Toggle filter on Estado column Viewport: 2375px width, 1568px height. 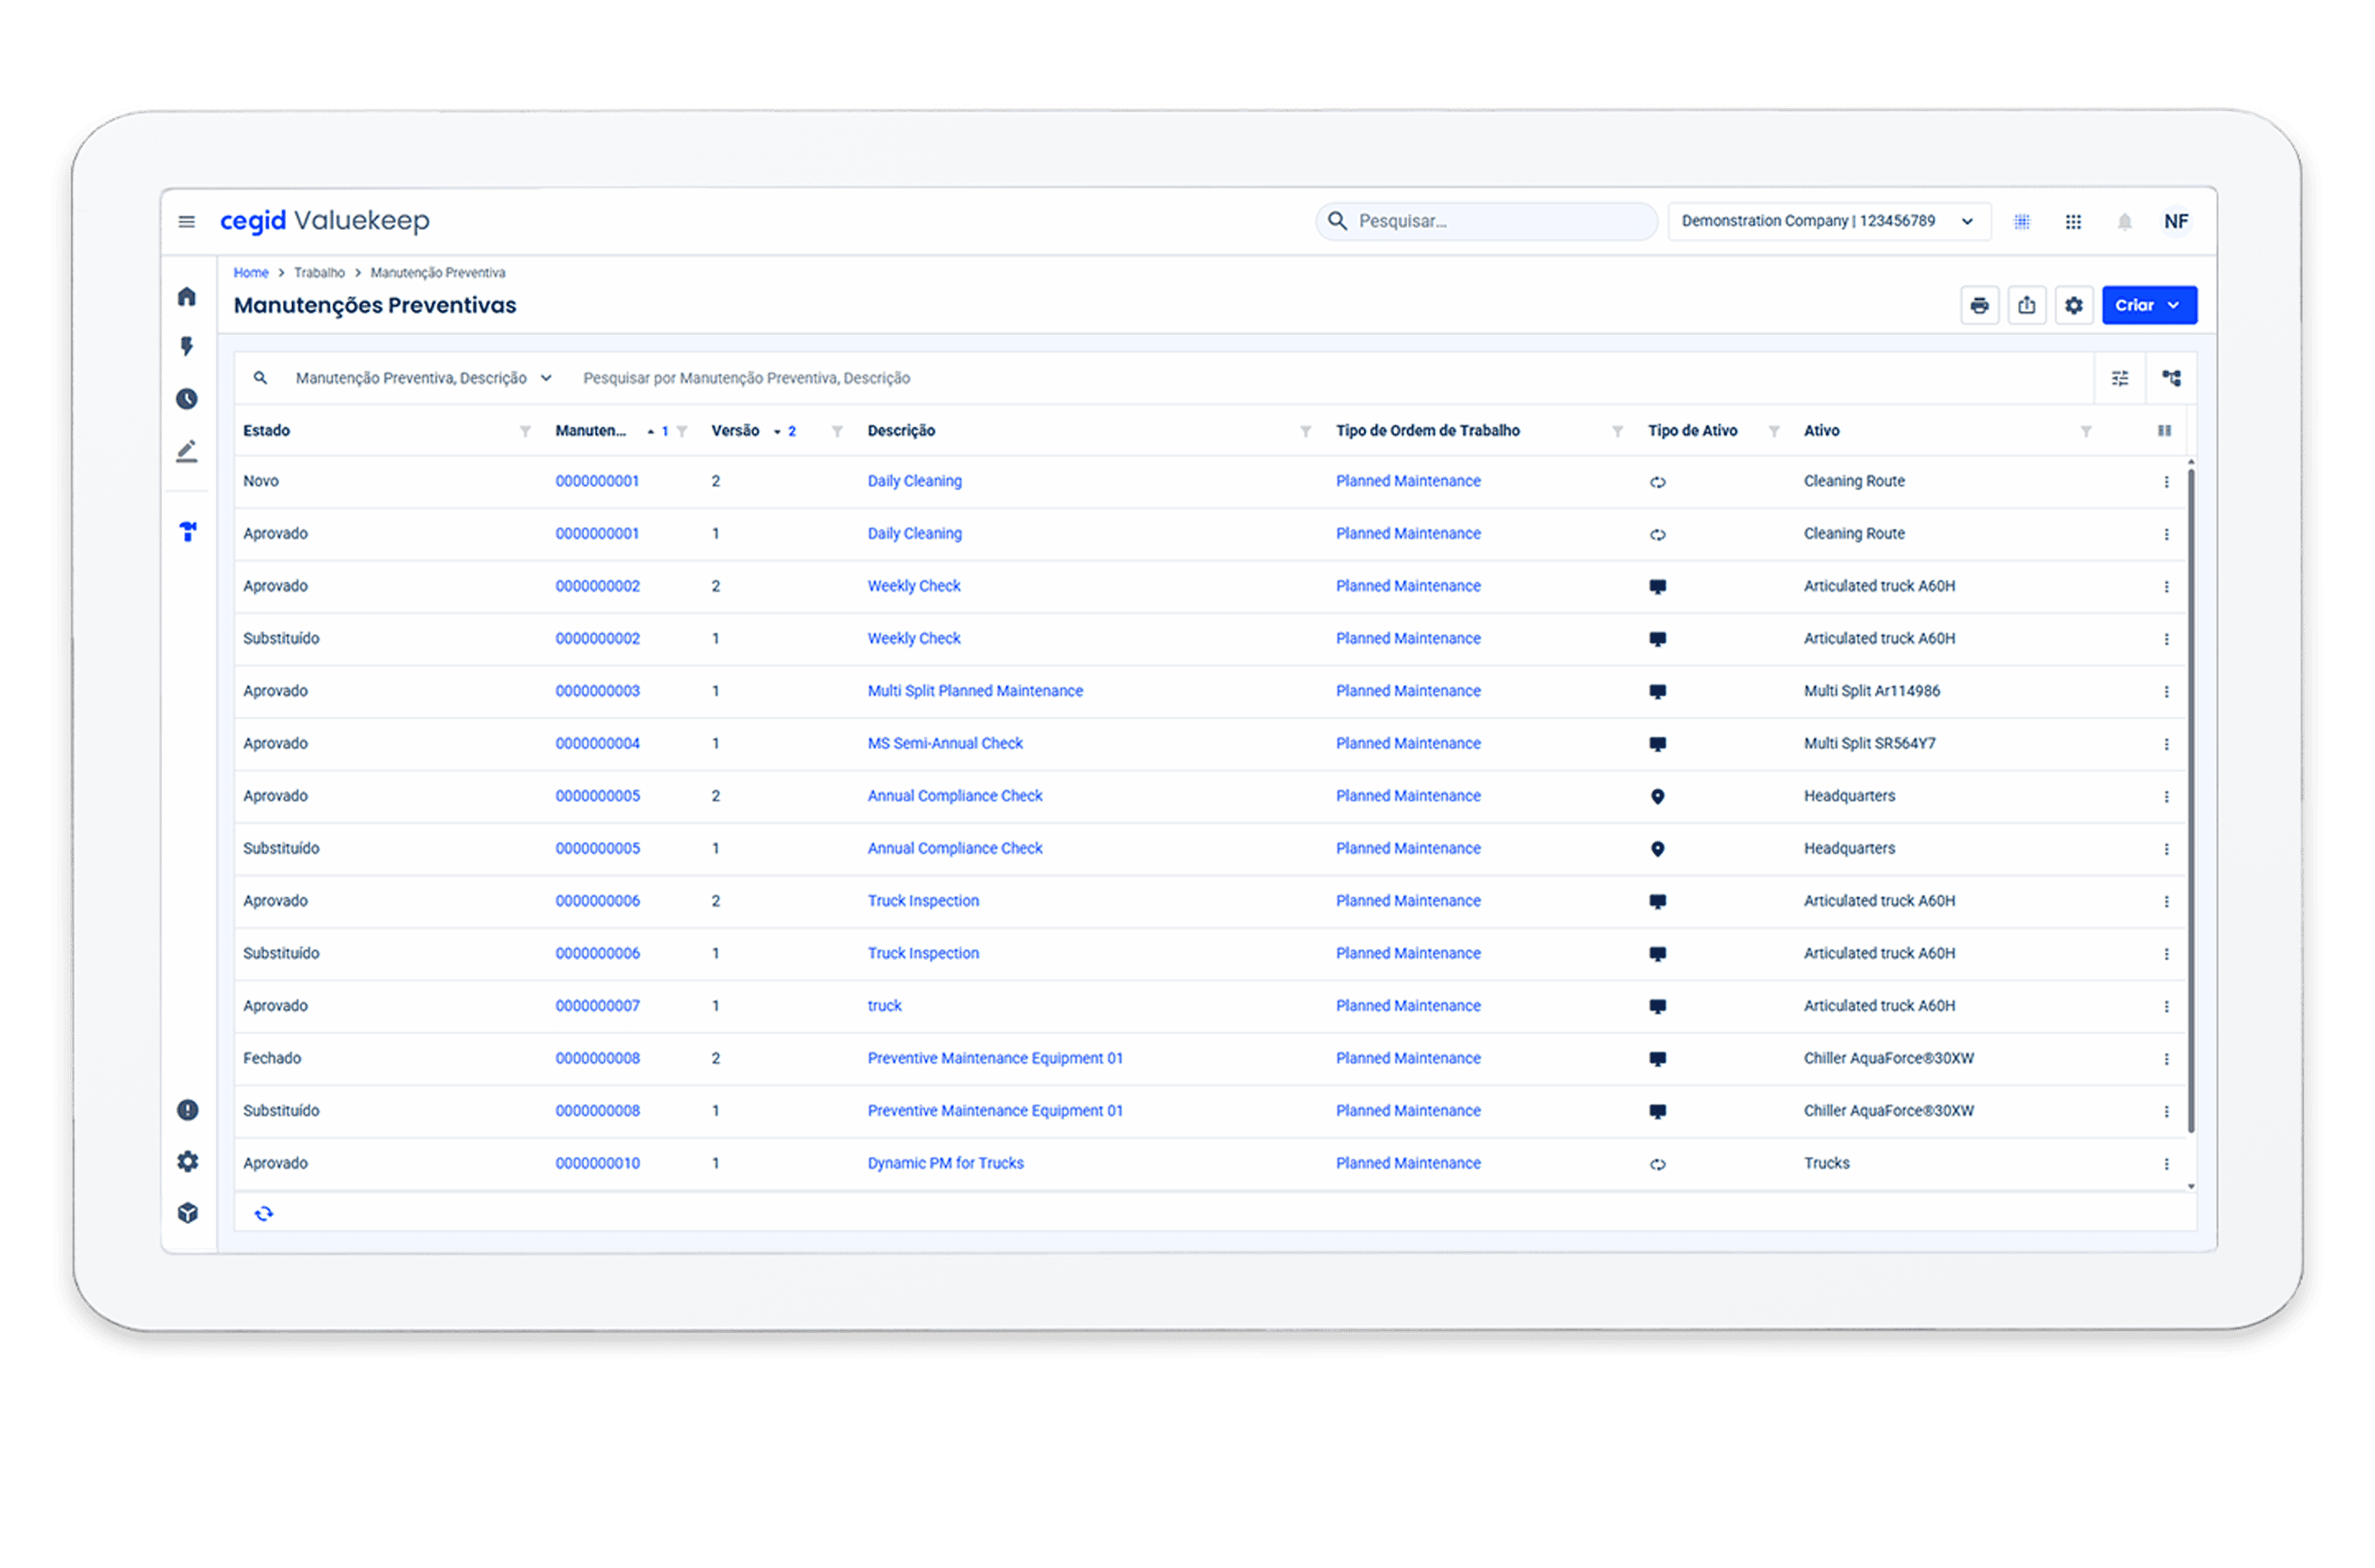[525, 431]
